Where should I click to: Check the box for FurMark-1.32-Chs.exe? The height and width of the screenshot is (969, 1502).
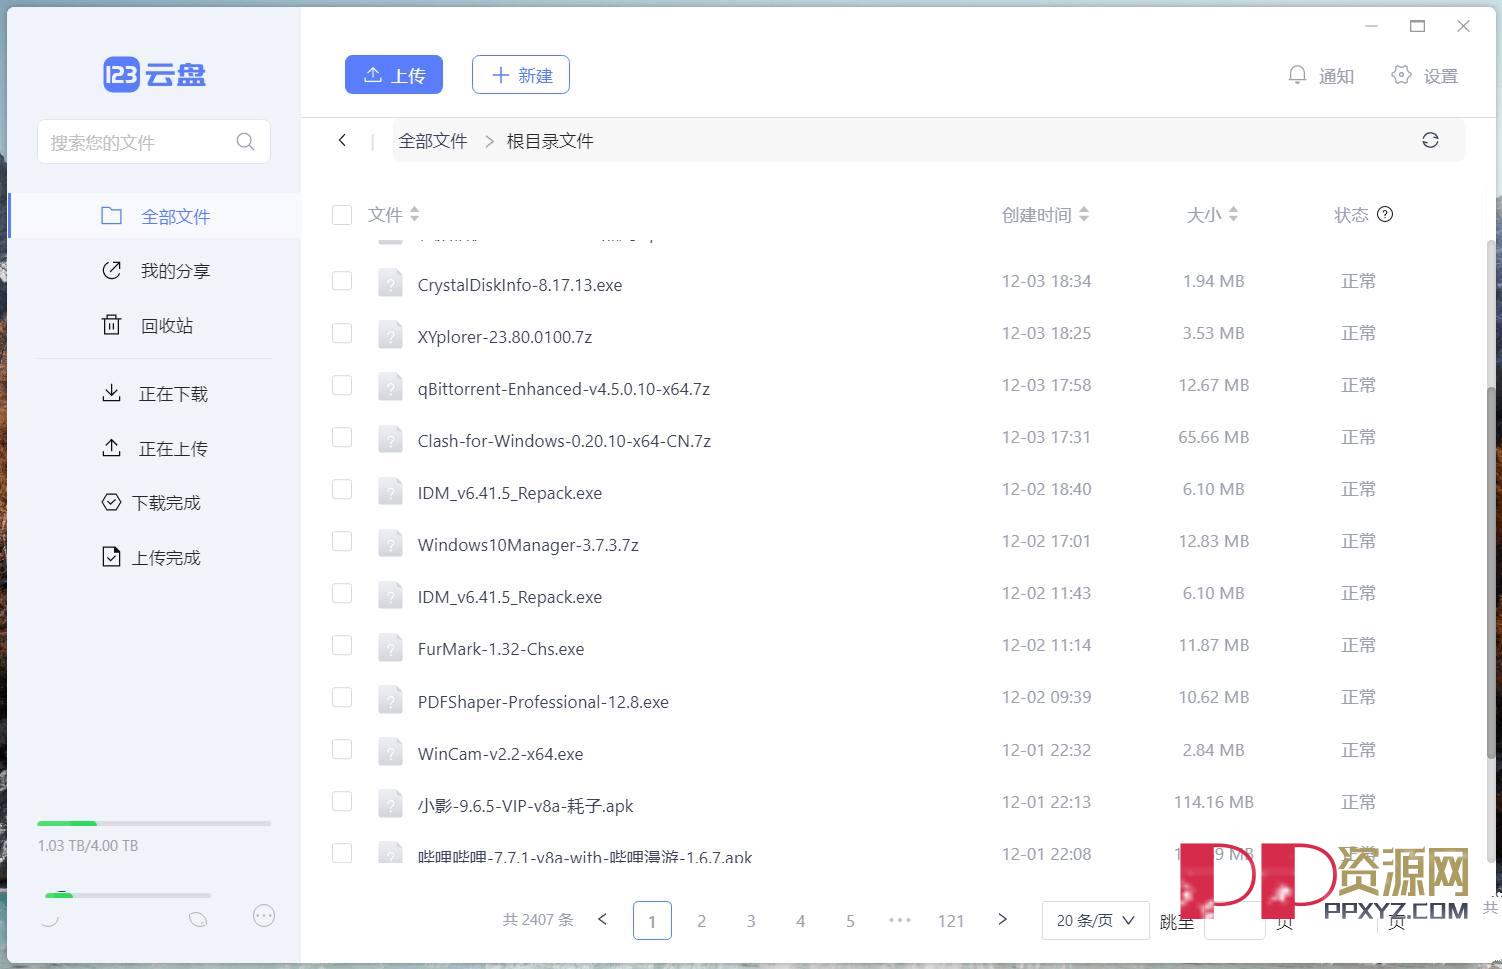tap(342, 645)
